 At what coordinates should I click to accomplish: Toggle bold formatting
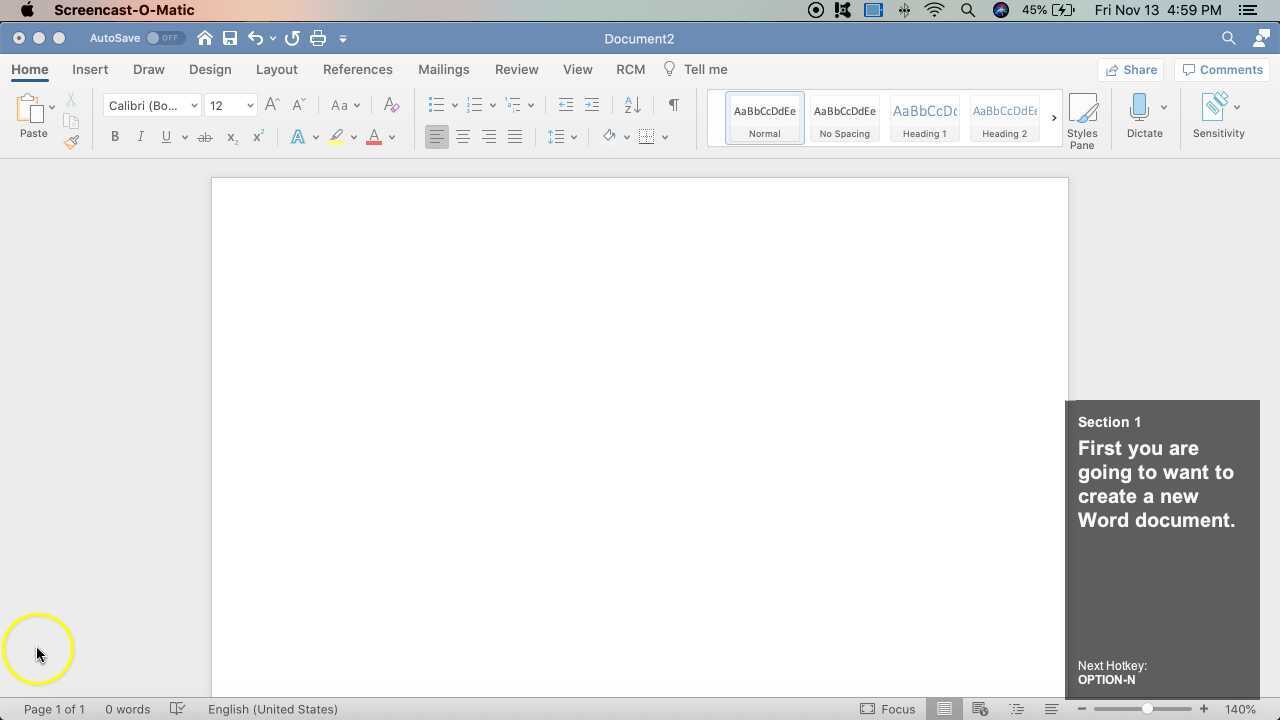[114, 136]
